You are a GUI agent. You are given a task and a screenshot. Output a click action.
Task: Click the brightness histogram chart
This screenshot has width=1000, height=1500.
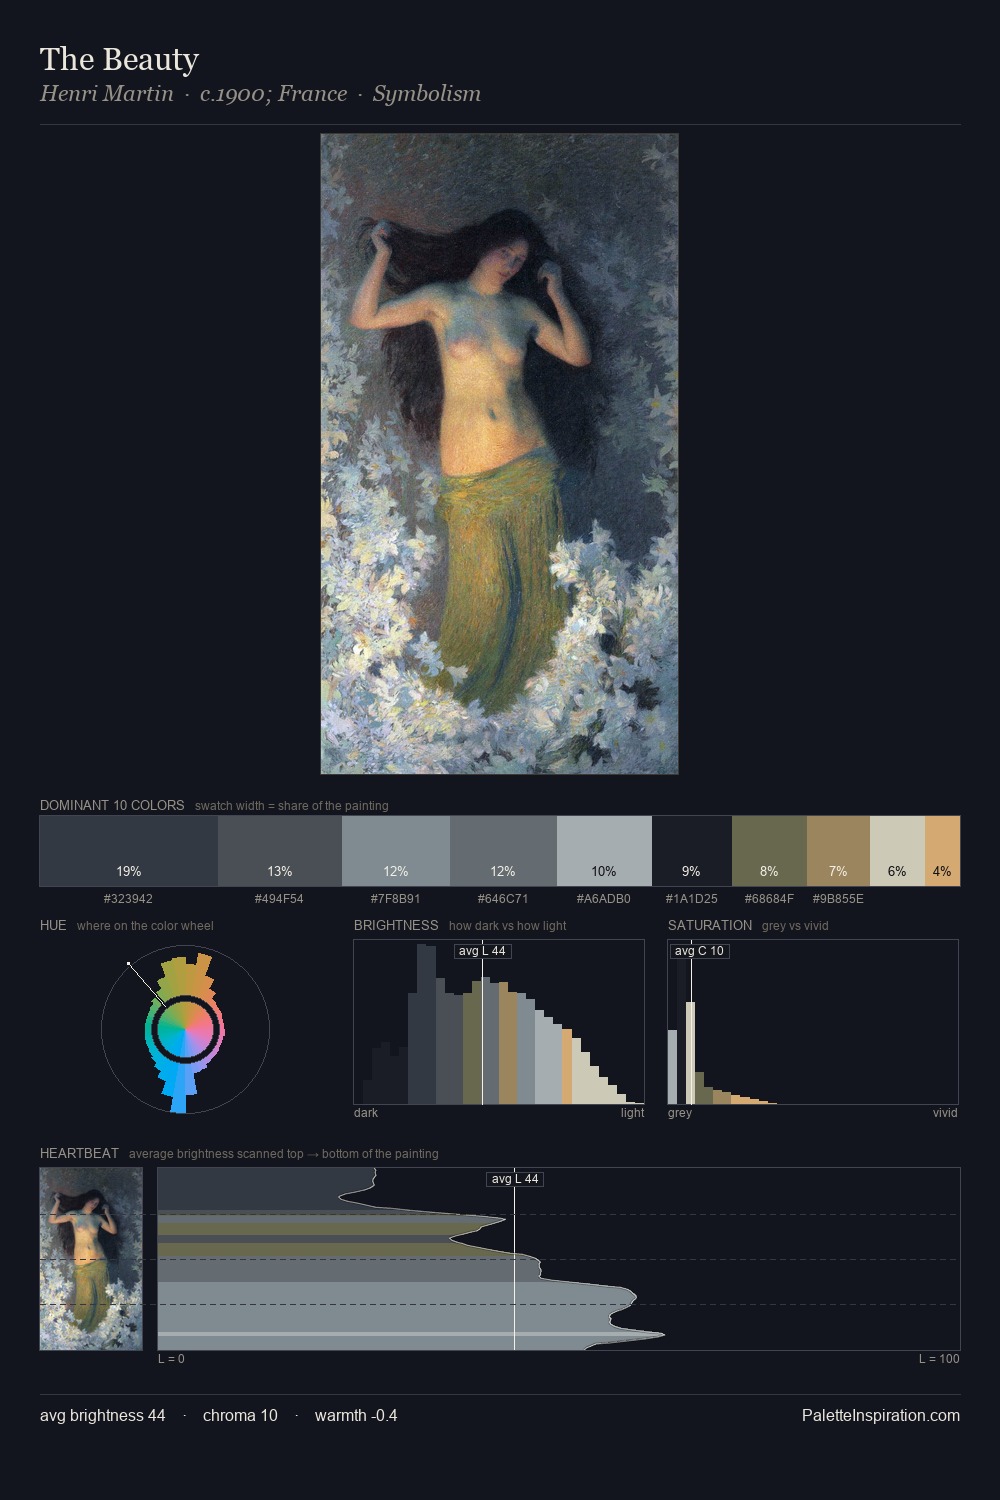pos(499,1022)
